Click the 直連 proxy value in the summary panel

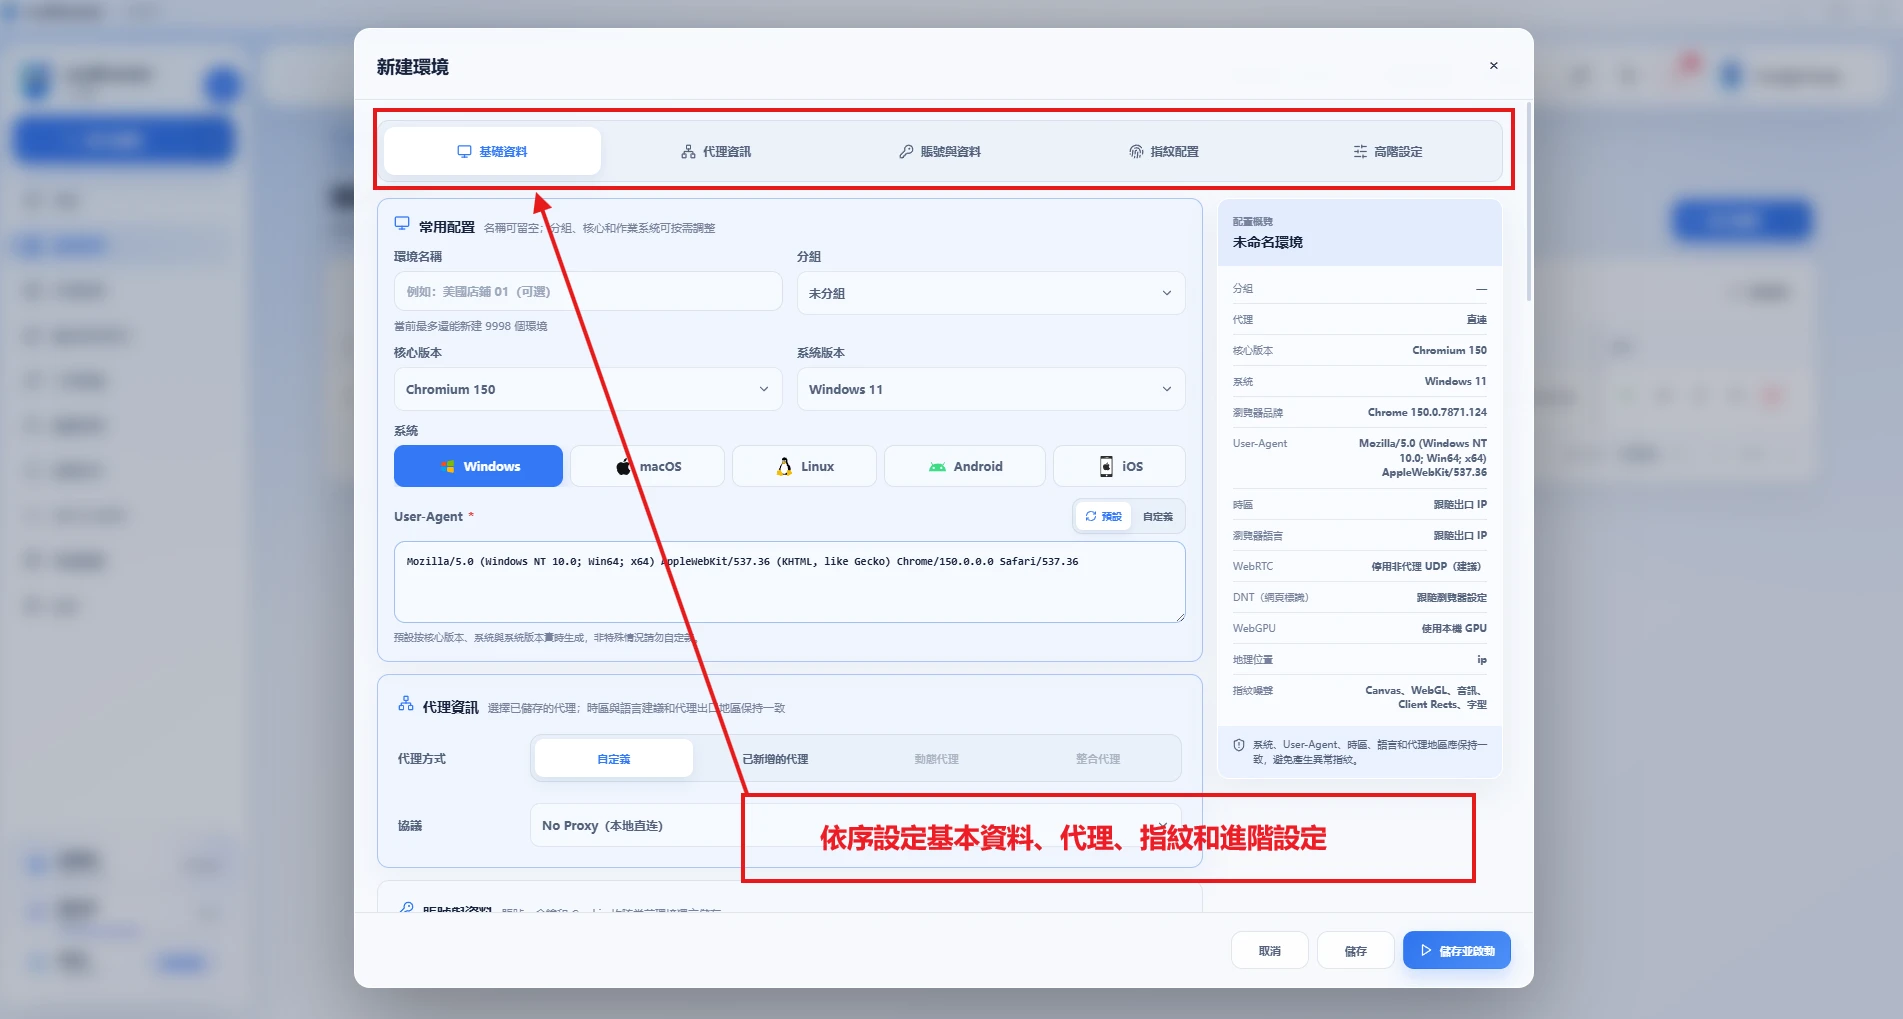coord(1477,319)
